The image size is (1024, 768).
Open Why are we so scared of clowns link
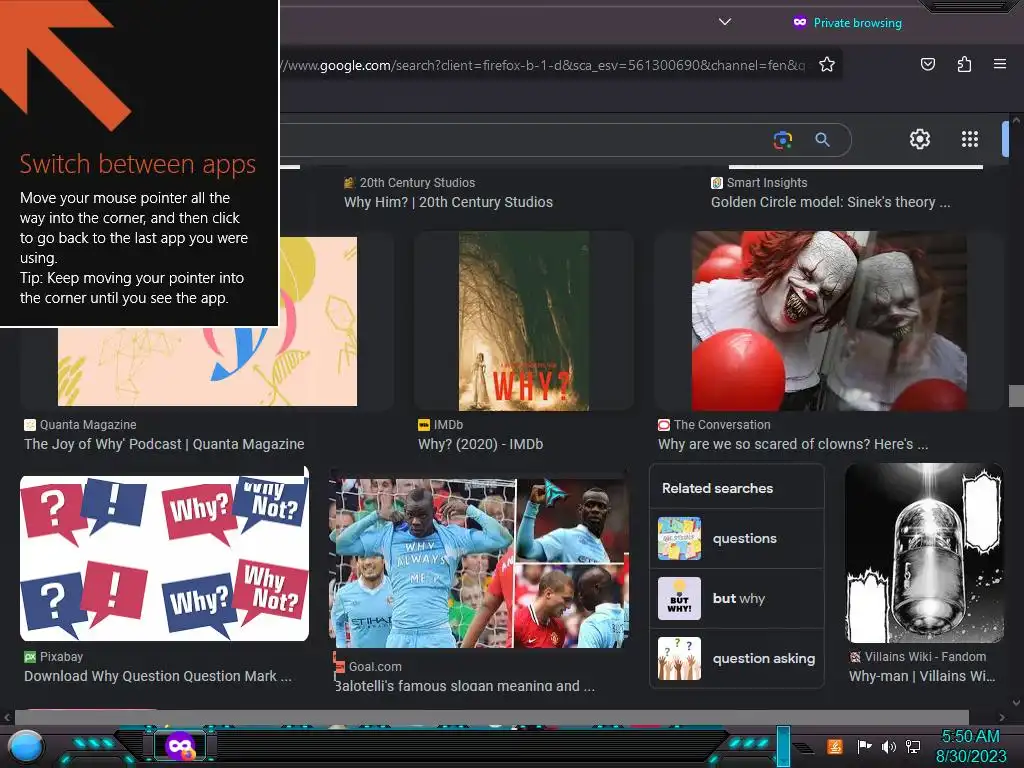(793, 444)
